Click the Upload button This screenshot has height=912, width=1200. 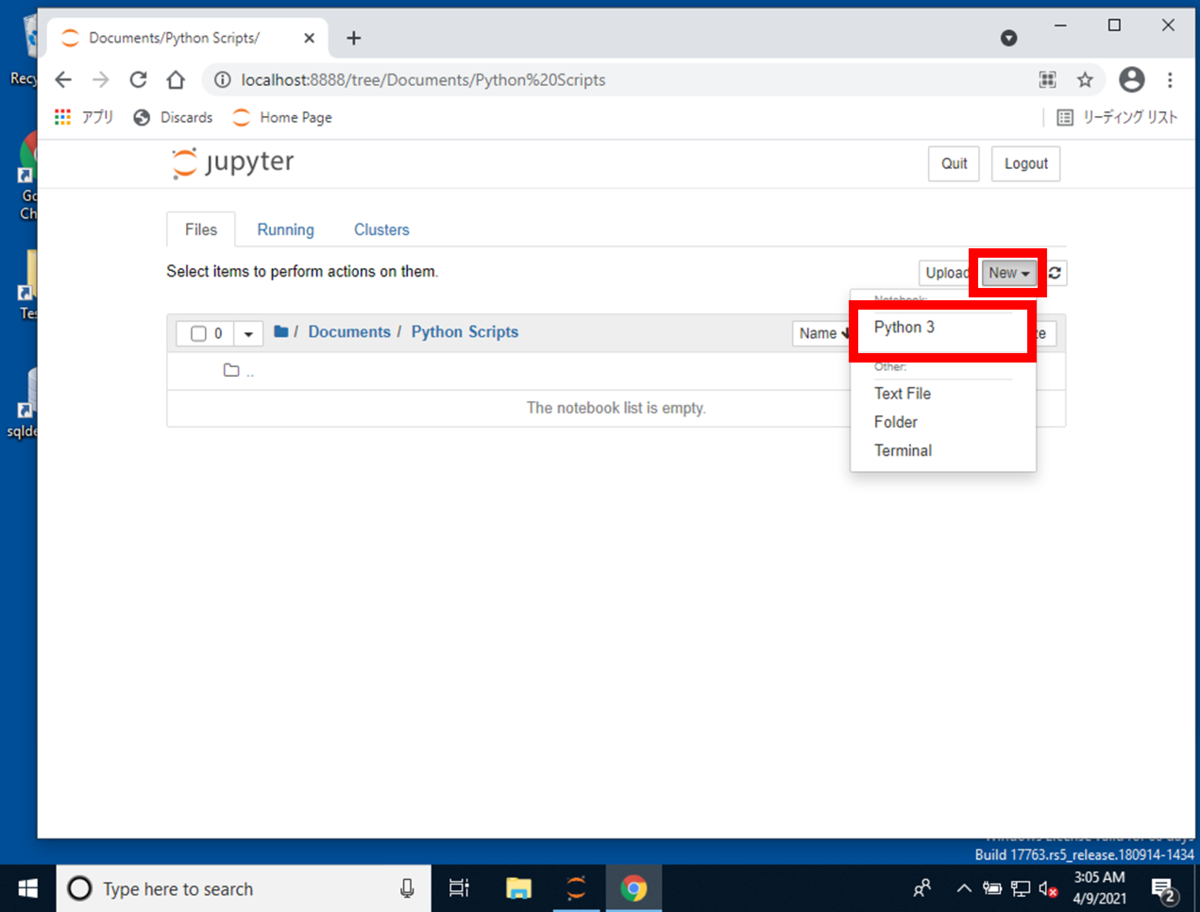tap(948, 273)
